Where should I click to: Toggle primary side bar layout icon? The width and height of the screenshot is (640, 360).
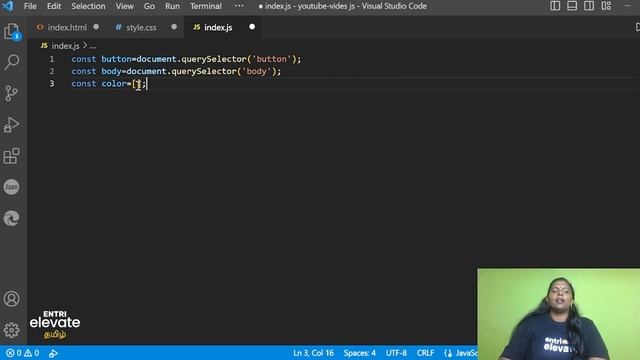tap(555, 6)
